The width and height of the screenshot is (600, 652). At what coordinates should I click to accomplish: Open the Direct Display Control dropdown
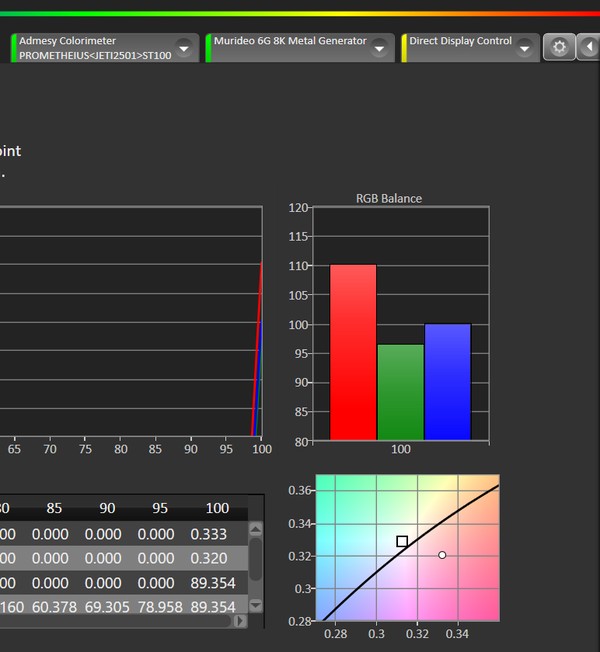(x=524, y=48)
